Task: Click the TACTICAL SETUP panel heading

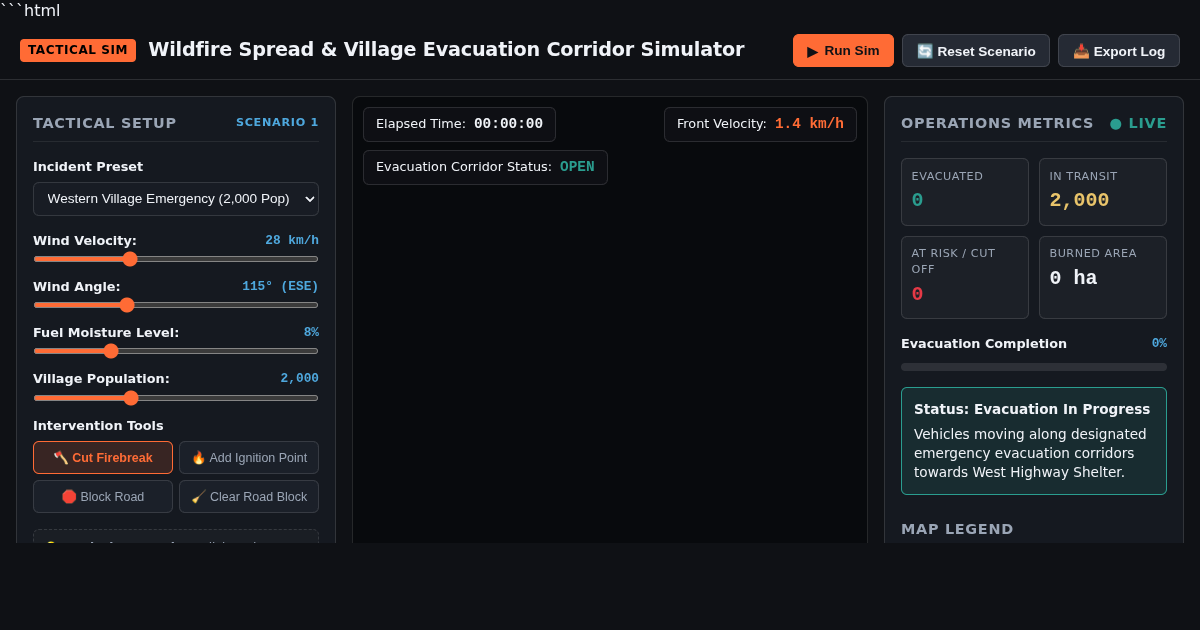Action: click(105, 123)
